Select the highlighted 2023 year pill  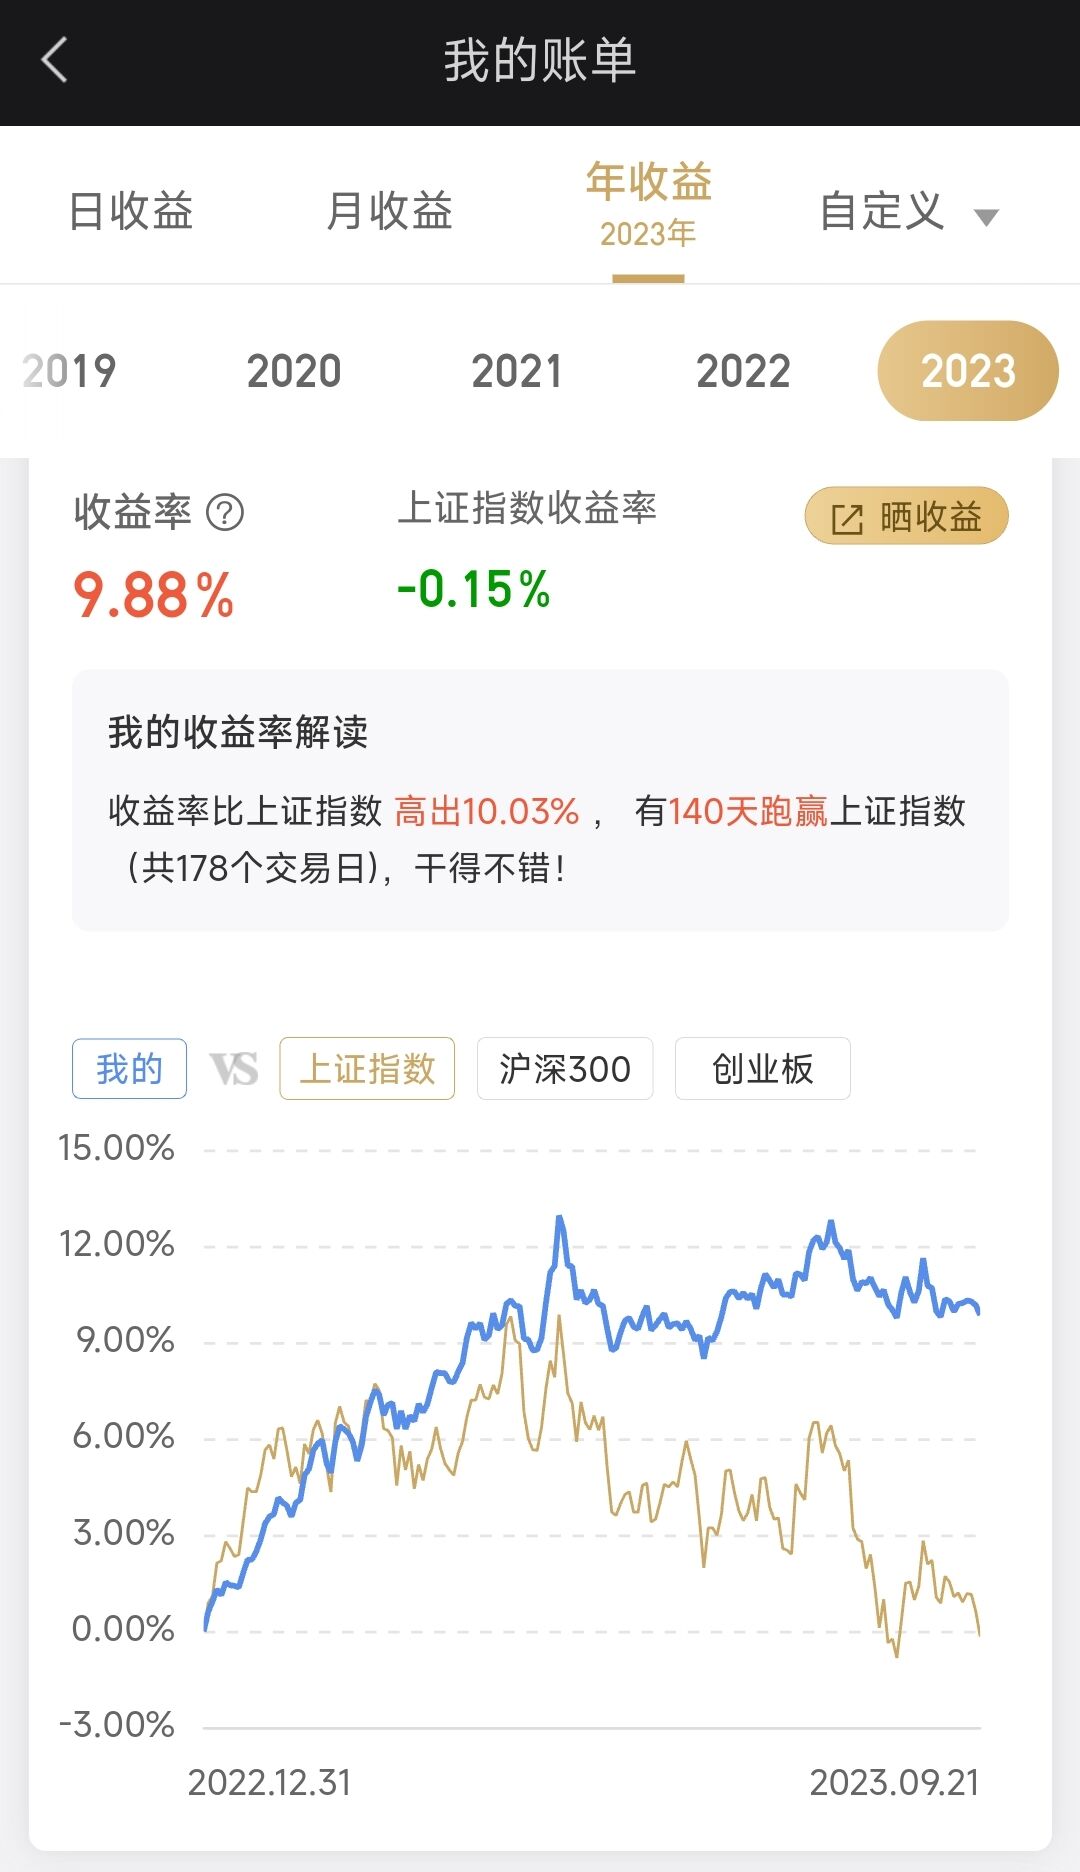pos(968,371)
